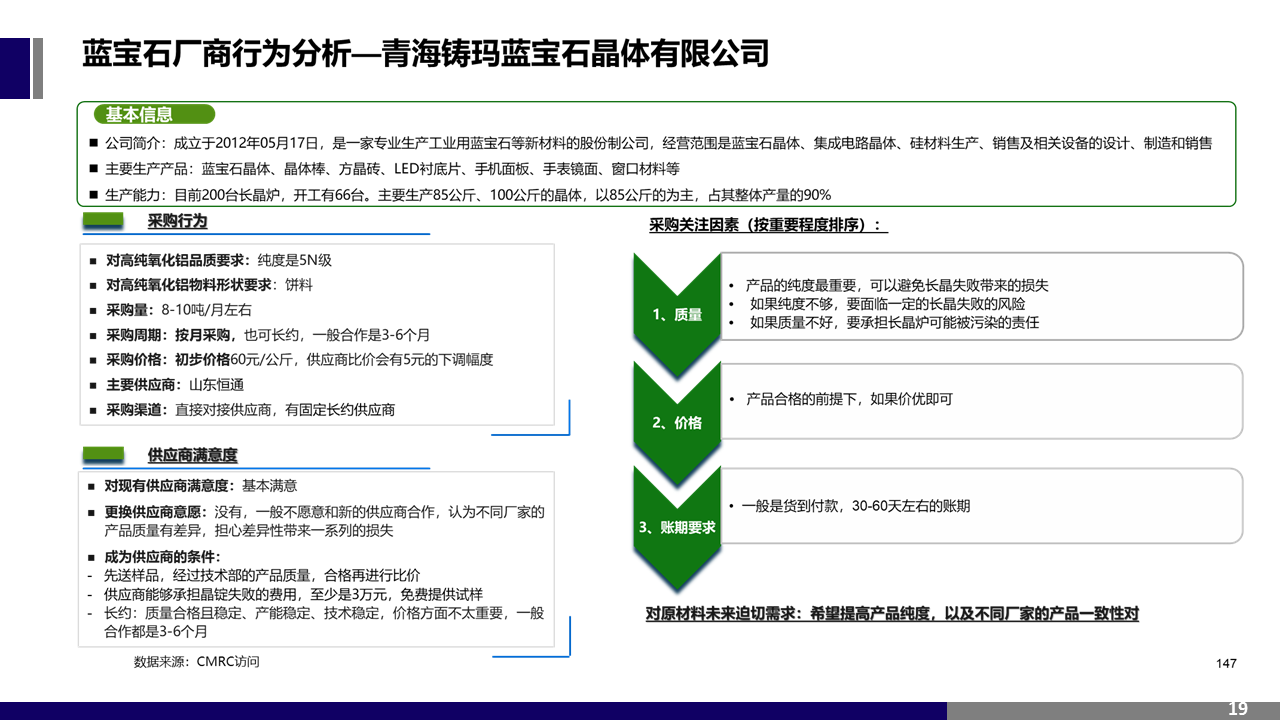1280x720 pixels.
Task: Click 对现有供应商满意度 基本满意 line
Action: point(193,486)
